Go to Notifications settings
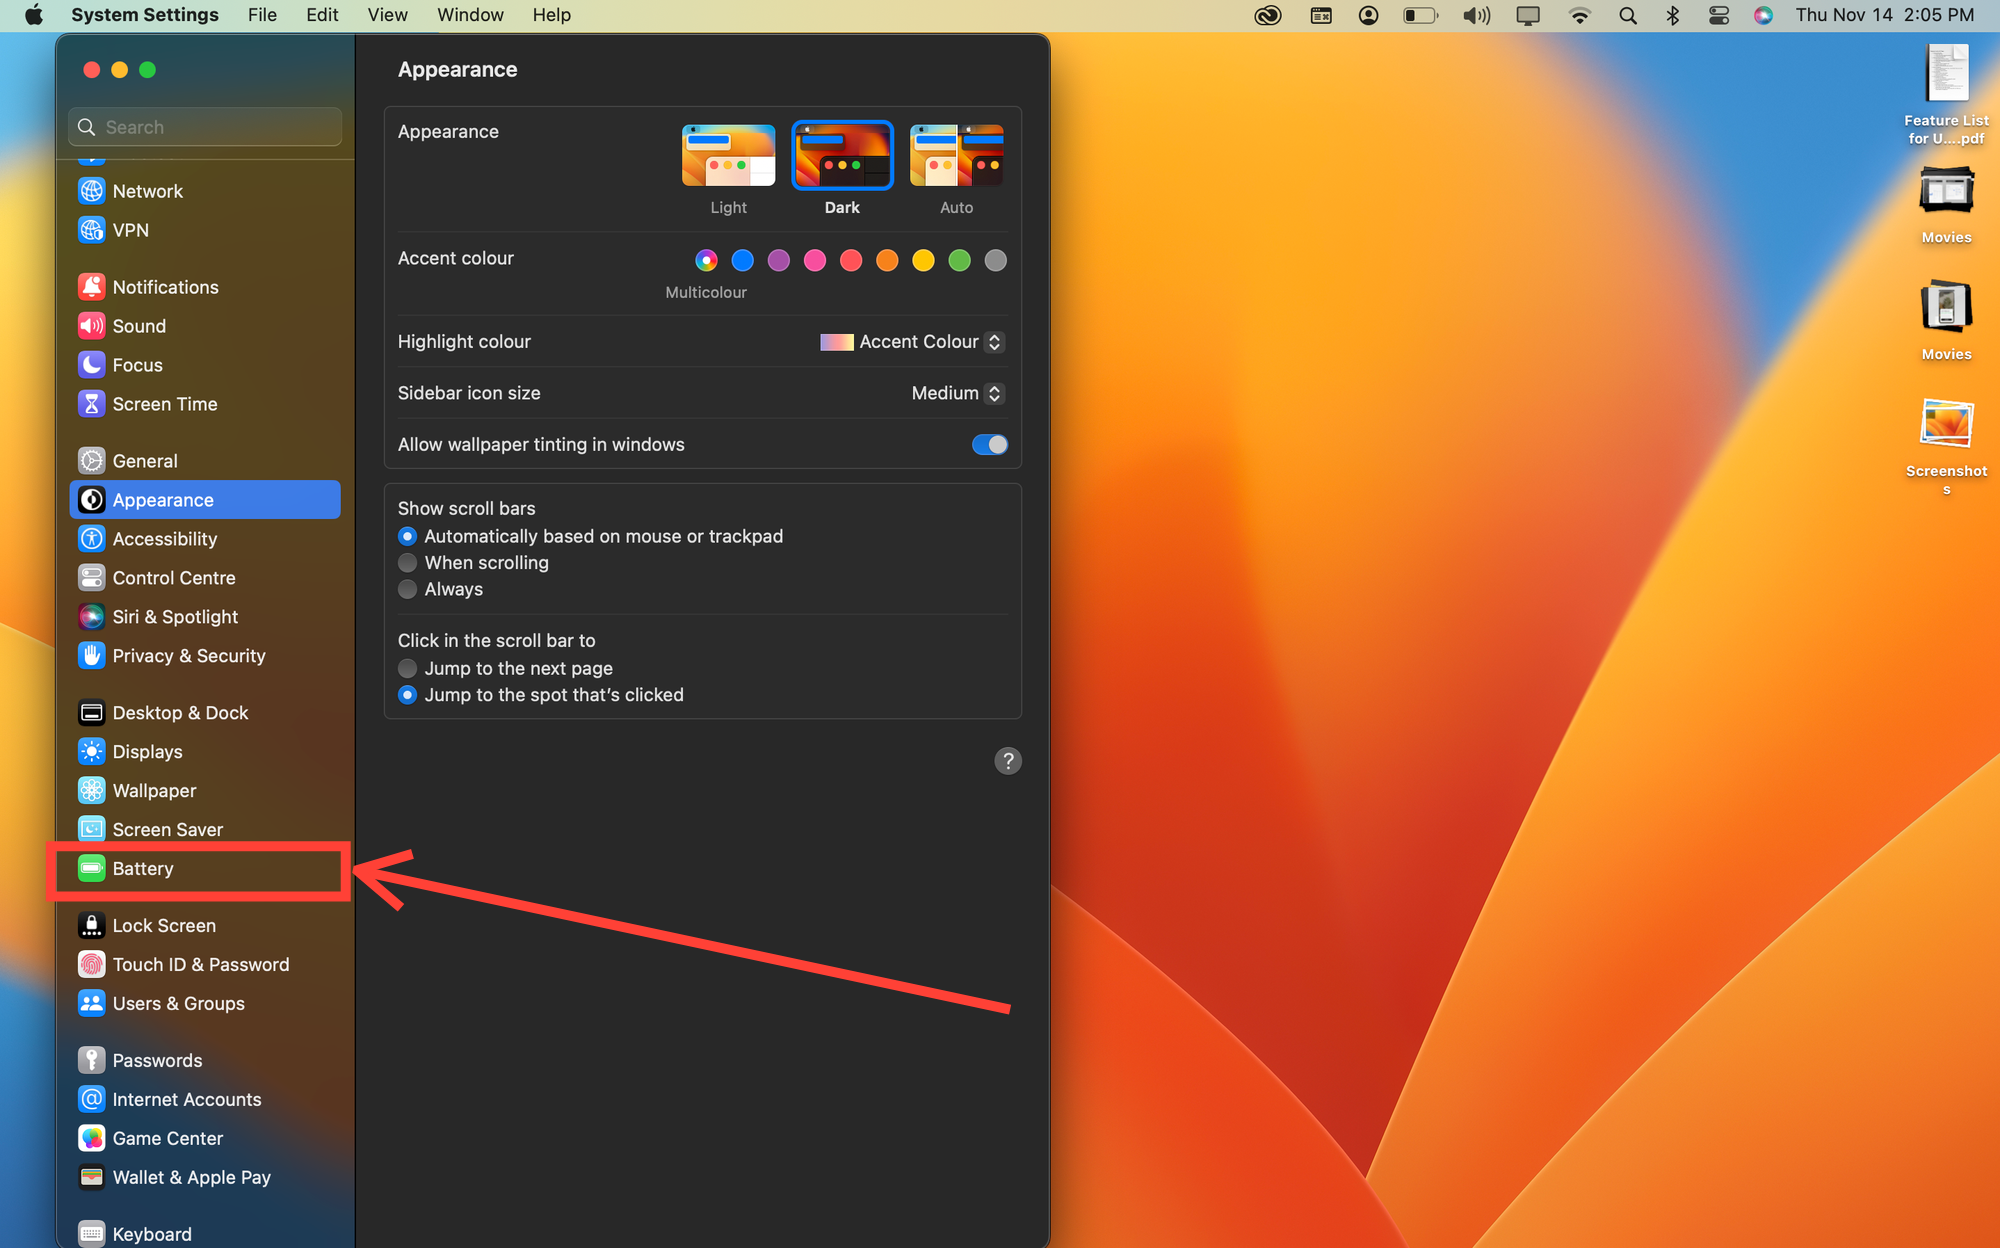The image size is (2000, 1248). tap(165, 287)
